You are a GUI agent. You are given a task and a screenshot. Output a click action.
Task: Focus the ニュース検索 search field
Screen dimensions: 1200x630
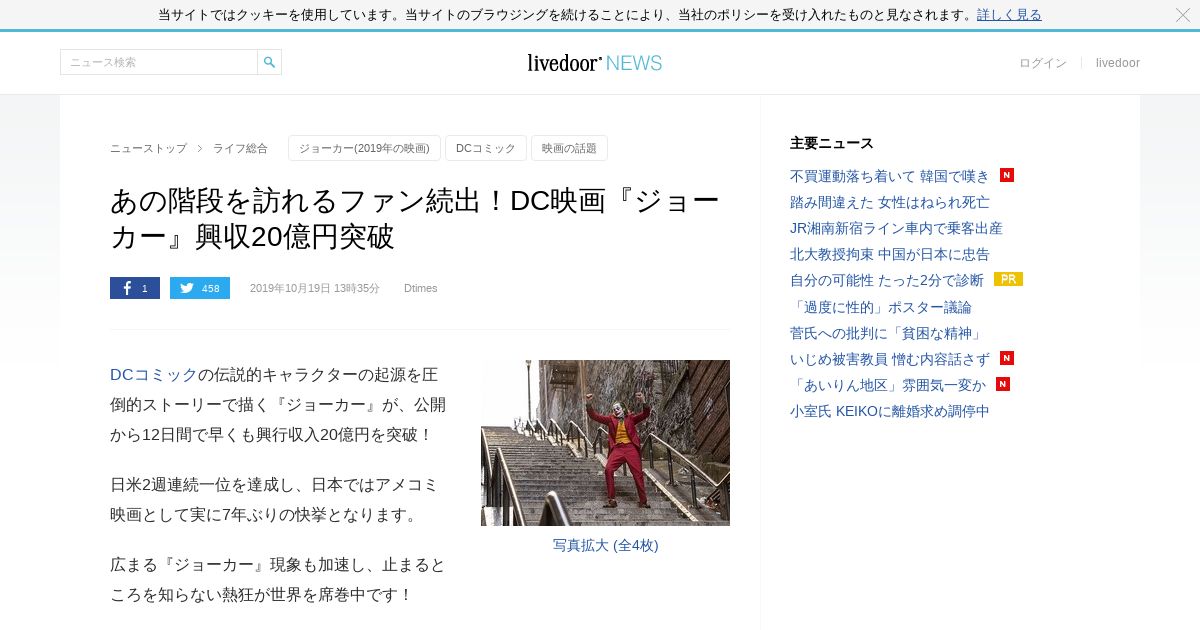[x=159, y=62]
